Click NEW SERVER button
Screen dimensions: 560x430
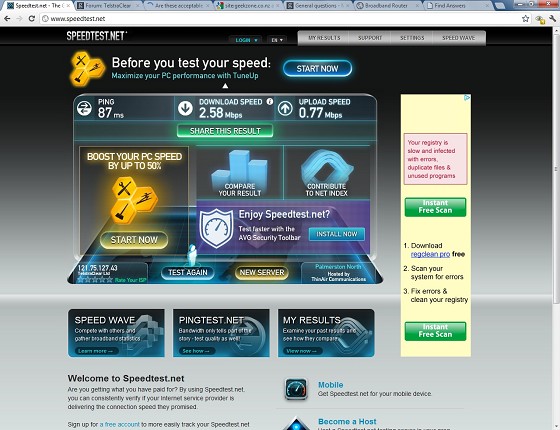(262, 272)
